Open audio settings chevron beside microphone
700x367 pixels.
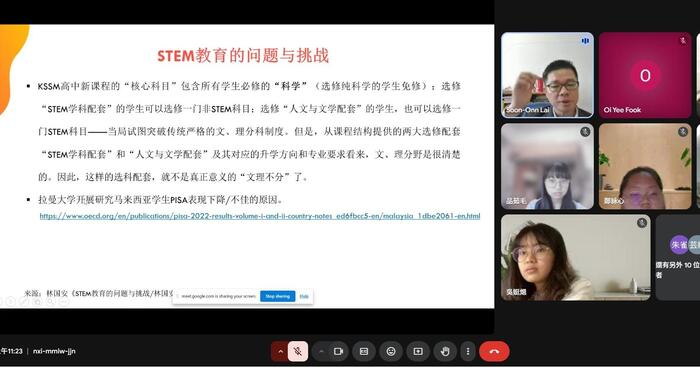tap(280, 351)
